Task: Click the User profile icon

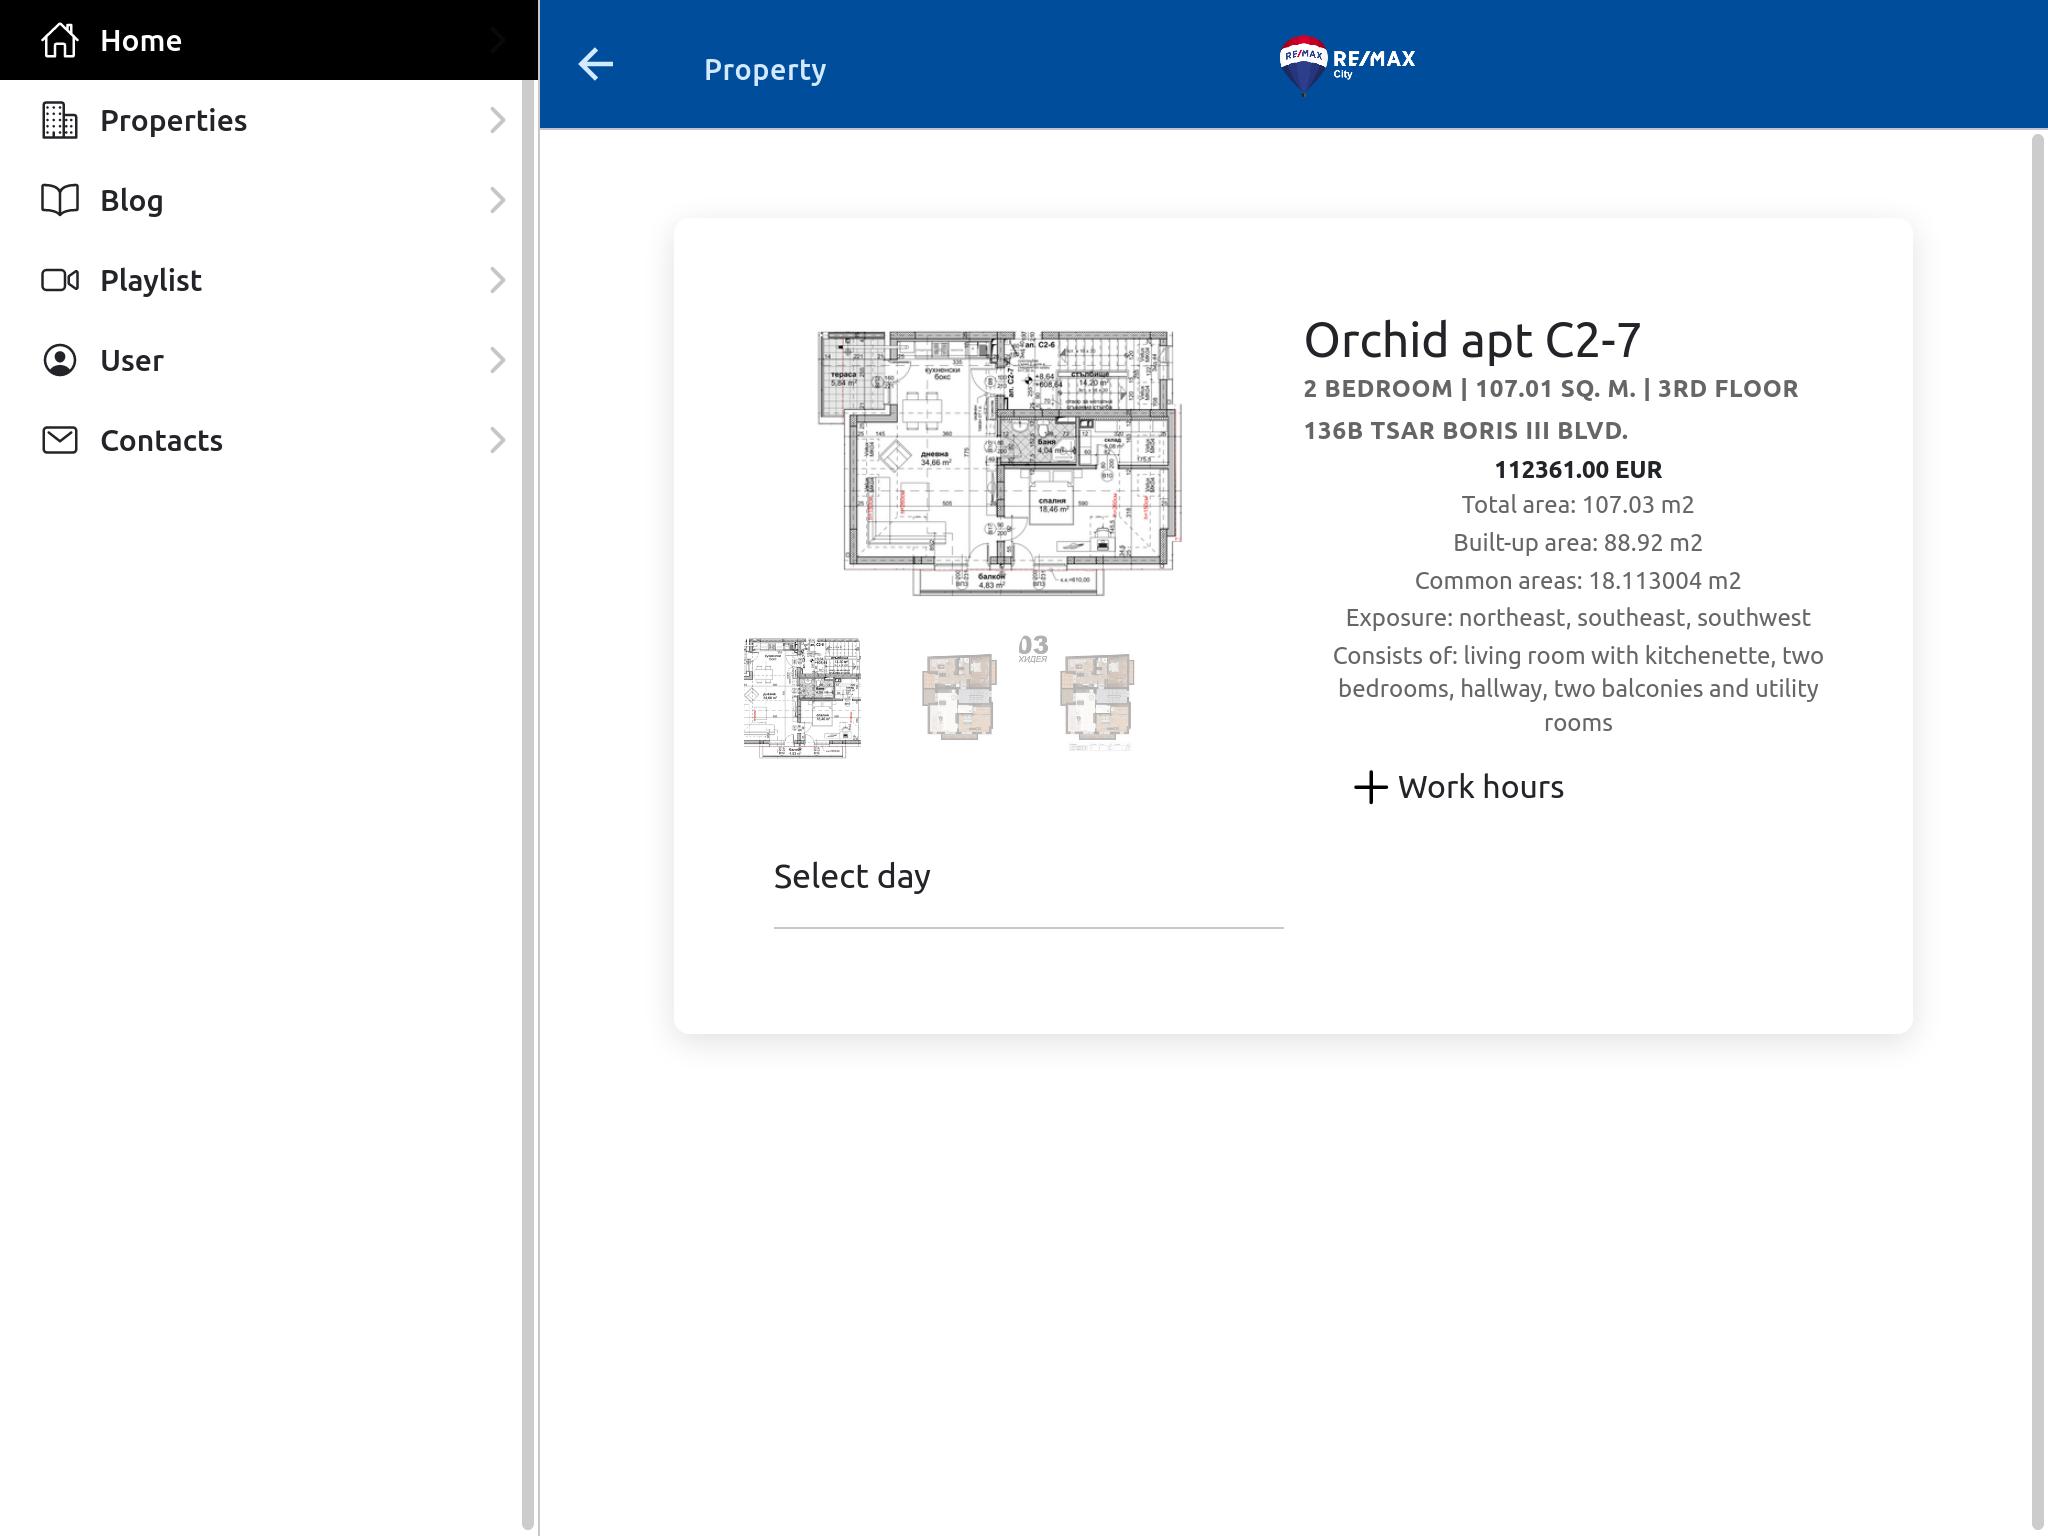Action: 60,360
